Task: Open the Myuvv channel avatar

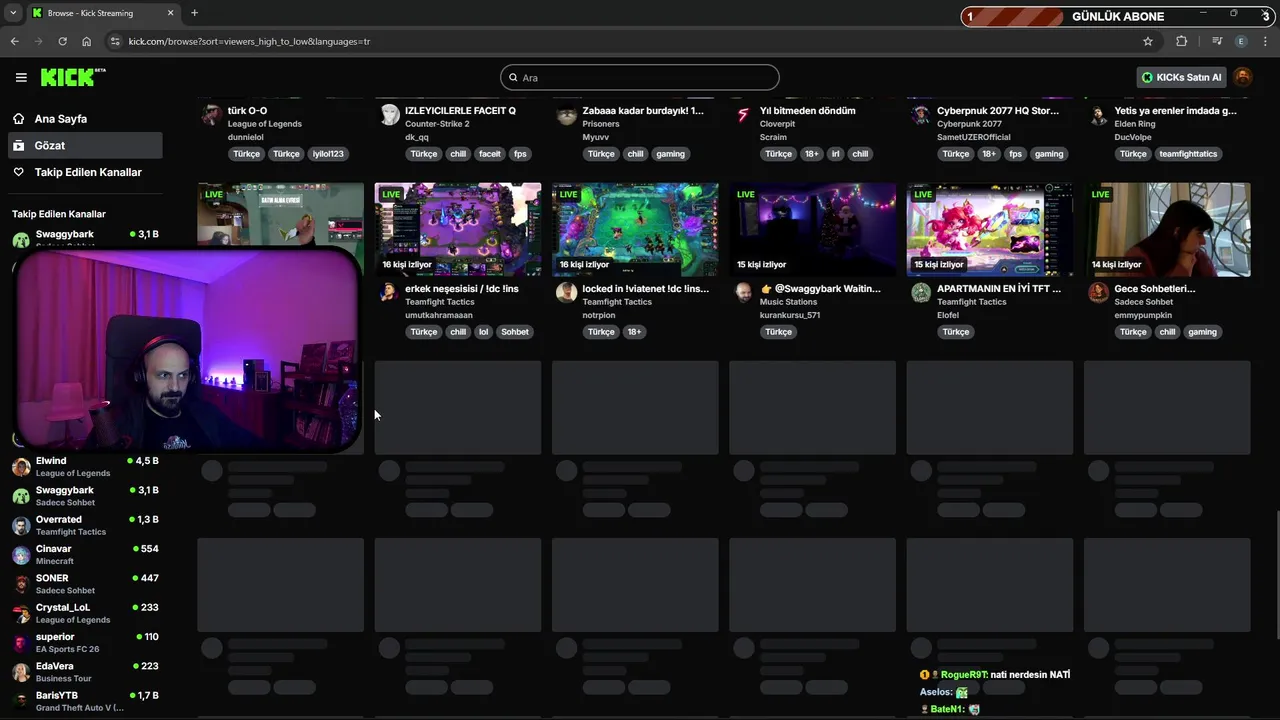Action: (x=566, y=114)
